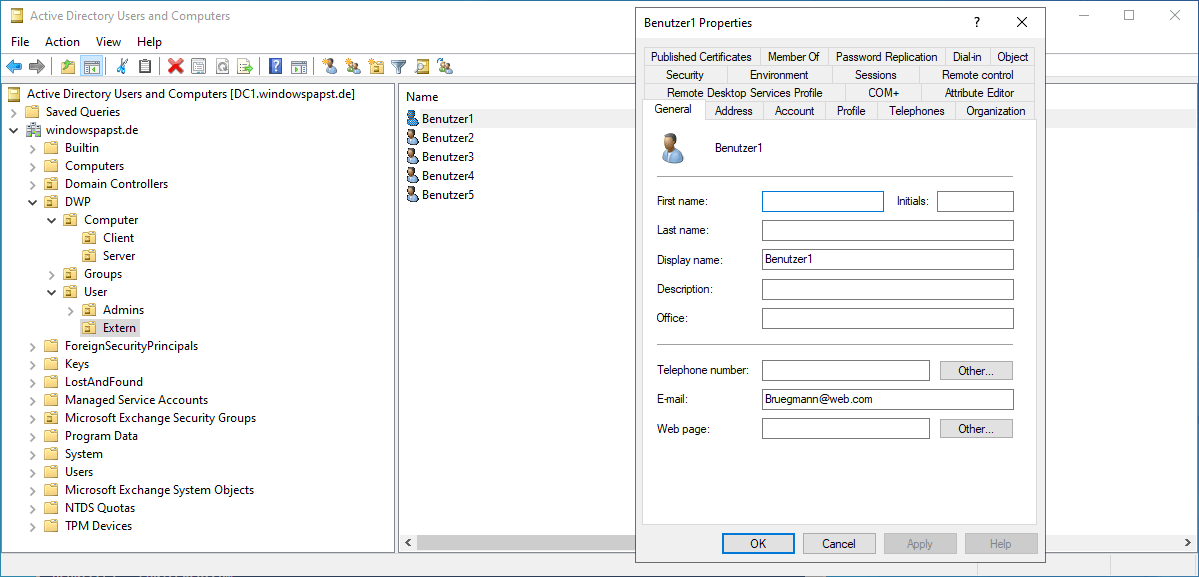The height and width of the screenshot is (577, 1199).
Task: Click the Create new user icon
Action: (x=330, y=67)
